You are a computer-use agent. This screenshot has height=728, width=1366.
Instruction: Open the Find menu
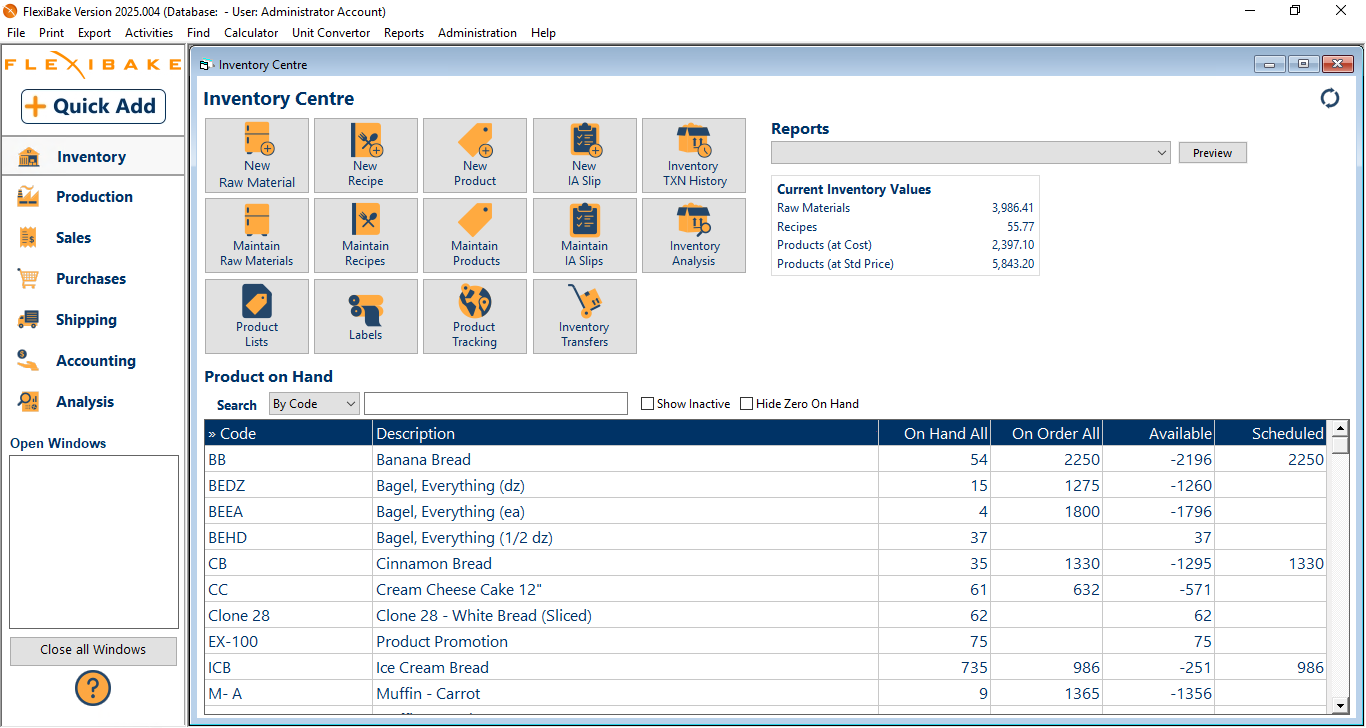[199, 33]
